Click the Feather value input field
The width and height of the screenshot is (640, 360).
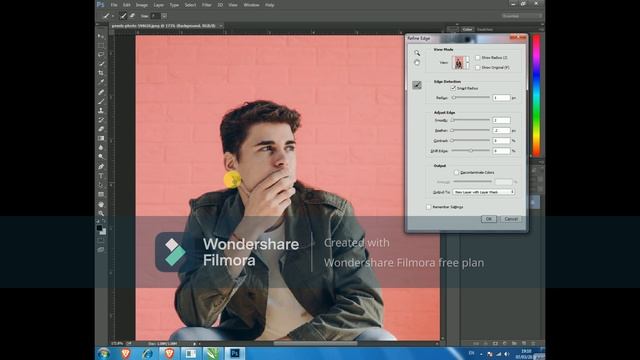point(501,131)
